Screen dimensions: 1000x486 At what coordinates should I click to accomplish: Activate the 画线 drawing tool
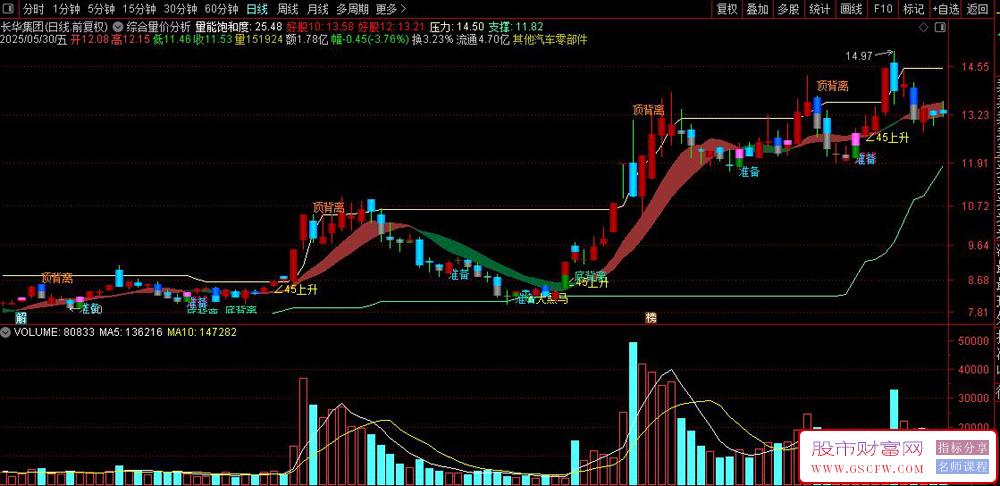(851, 10)
